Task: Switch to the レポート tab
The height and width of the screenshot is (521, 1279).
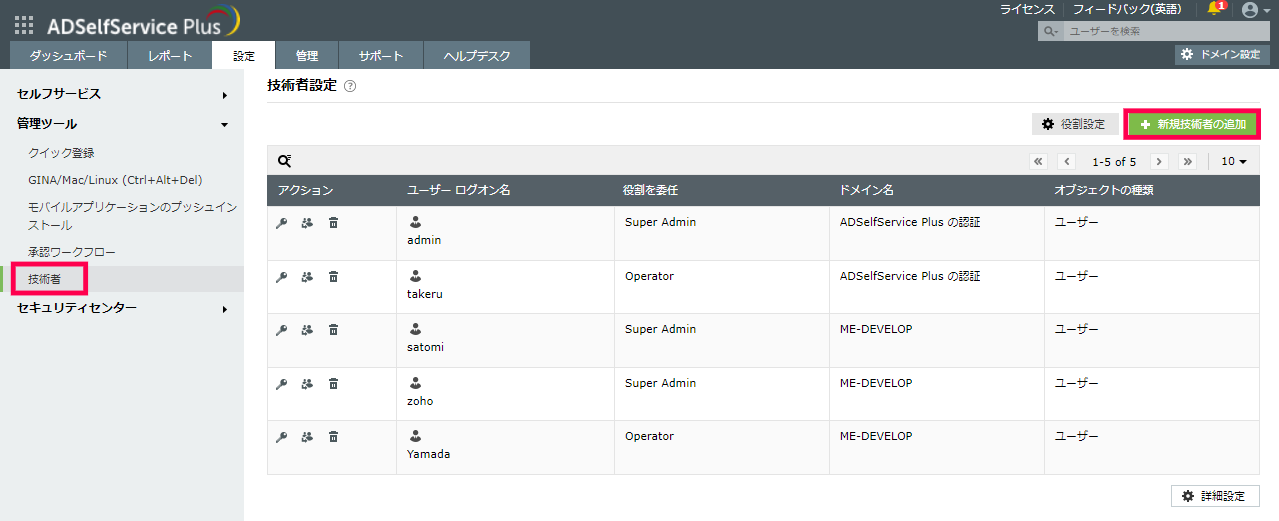Action: (168, 56)
